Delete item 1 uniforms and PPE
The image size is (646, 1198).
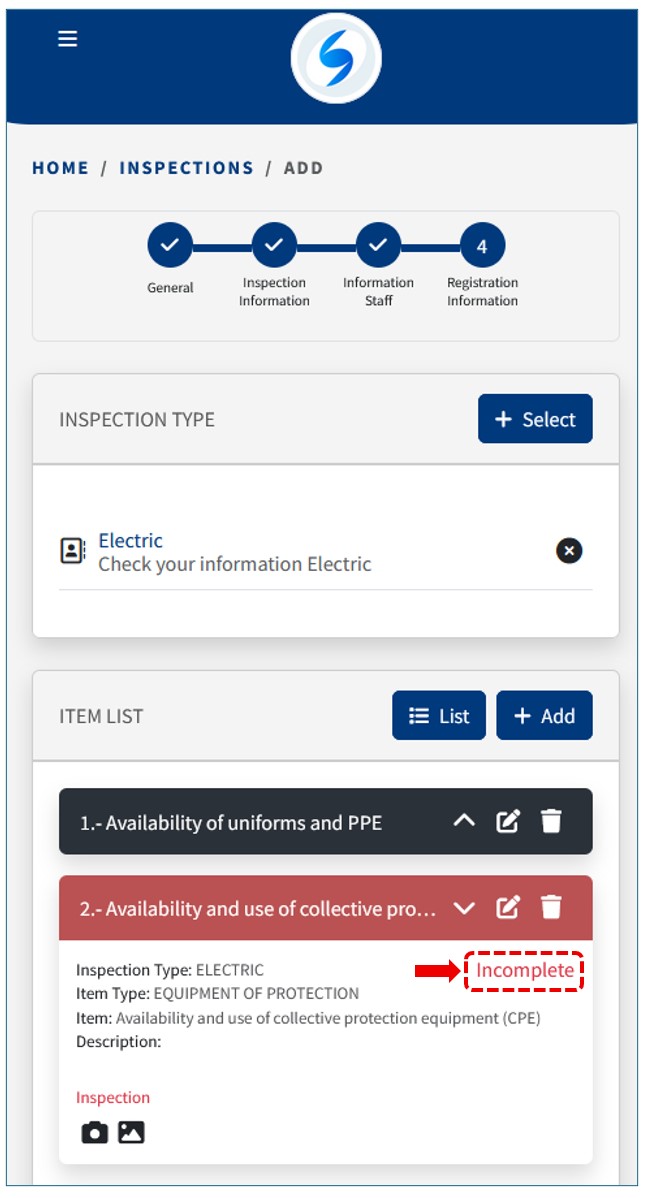pos(551,822)
